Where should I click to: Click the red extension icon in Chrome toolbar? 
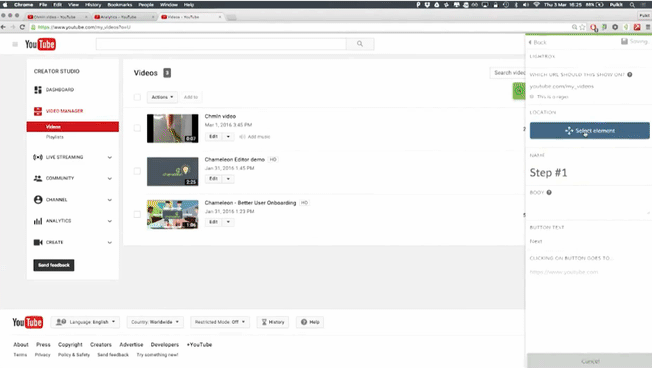(x=637, y=27)
